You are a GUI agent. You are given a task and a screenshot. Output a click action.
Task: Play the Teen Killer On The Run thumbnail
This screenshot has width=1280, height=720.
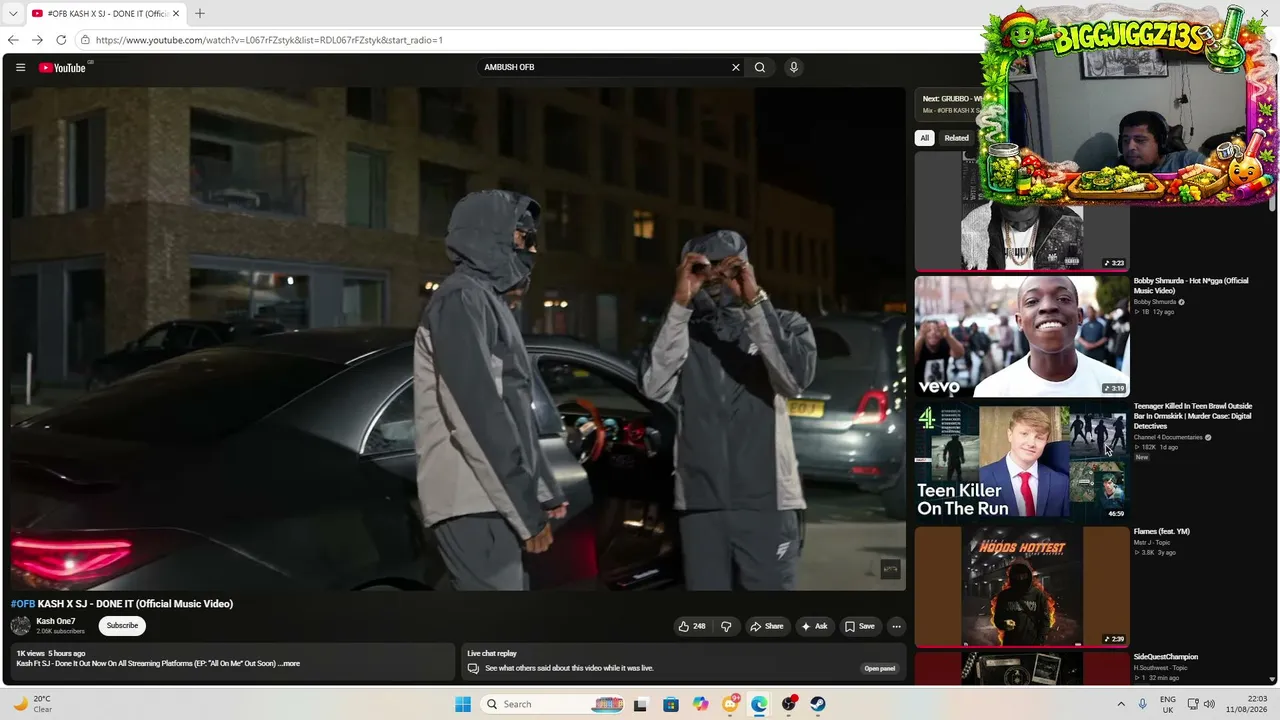[1022, 462]
